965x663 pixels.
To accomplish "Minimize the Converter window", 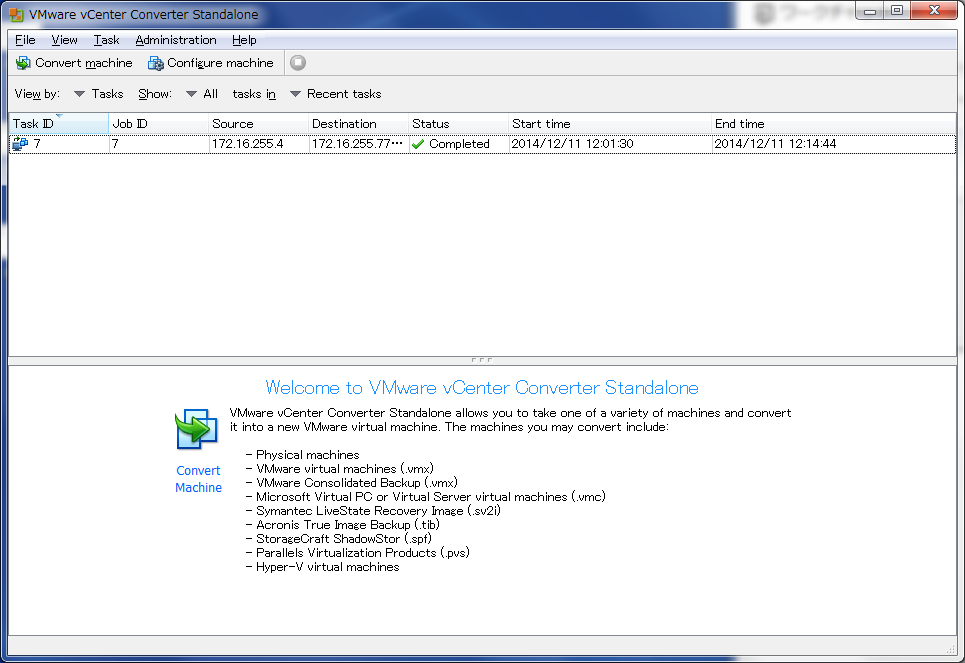I will pyautogui.click(x=870, y=10).
